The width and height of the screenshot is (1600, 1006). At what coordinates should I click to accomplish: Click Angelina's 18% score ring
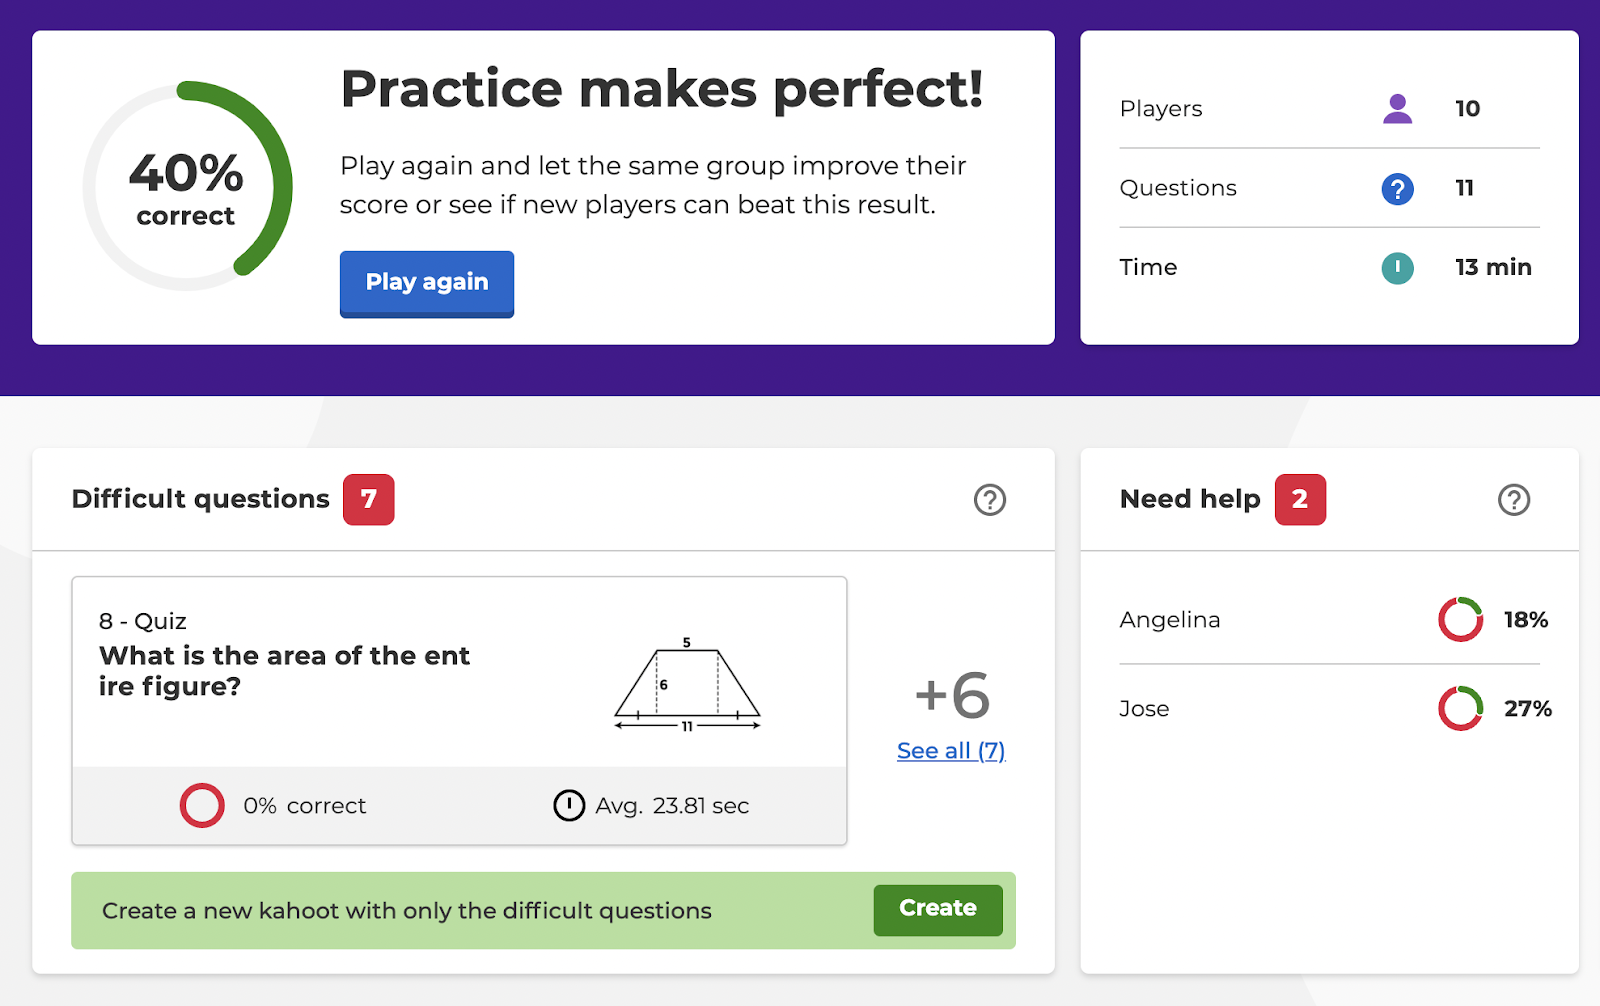1460,620
